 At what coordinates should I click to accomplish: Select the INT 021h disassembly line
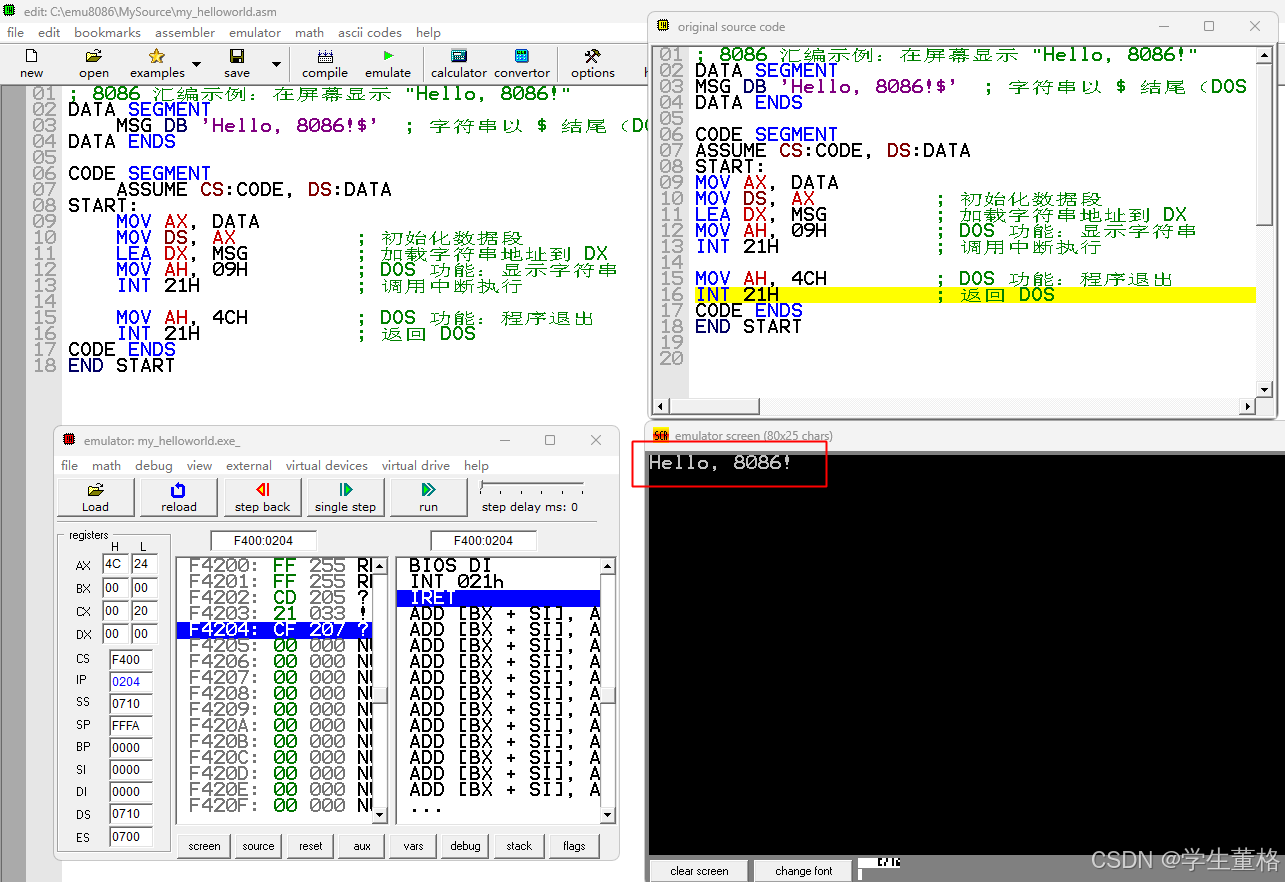click(499, 581)
